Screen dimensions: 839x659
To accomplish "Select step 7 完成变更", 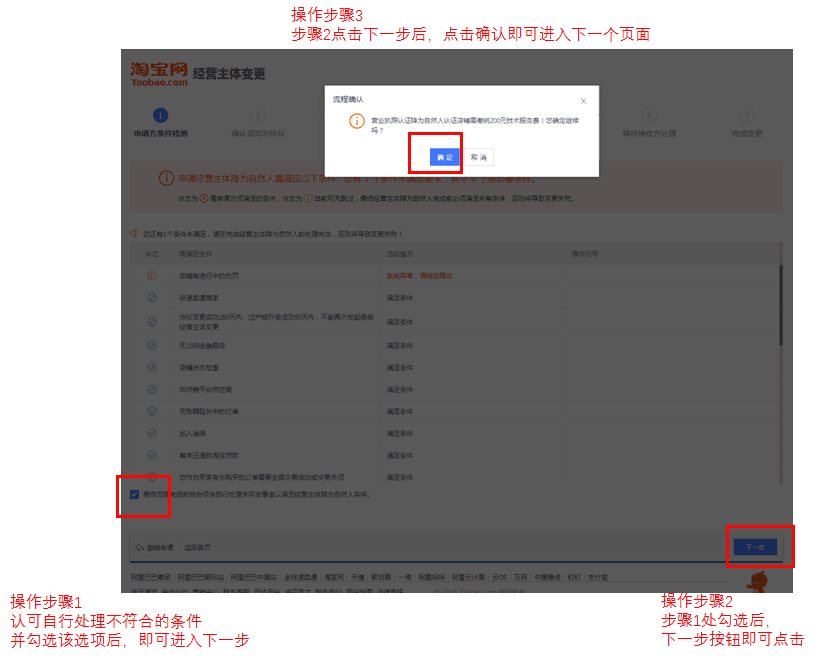I will coord(747,123).
